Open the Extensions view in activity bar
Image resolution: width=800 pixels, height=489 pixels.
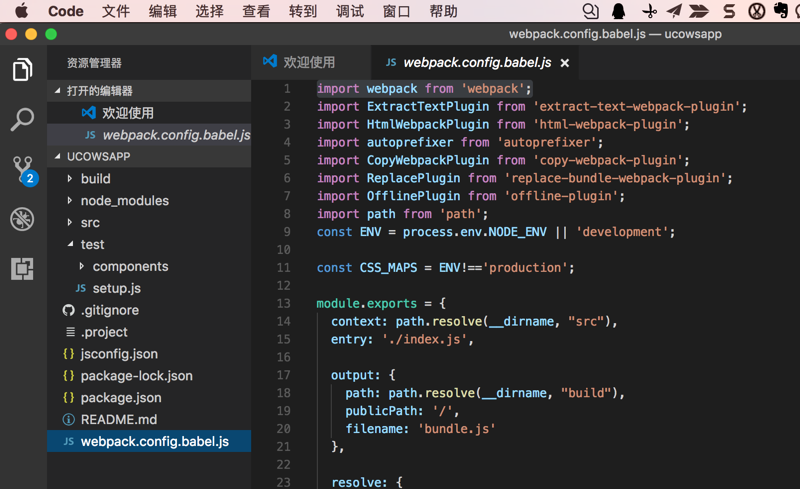22,268
